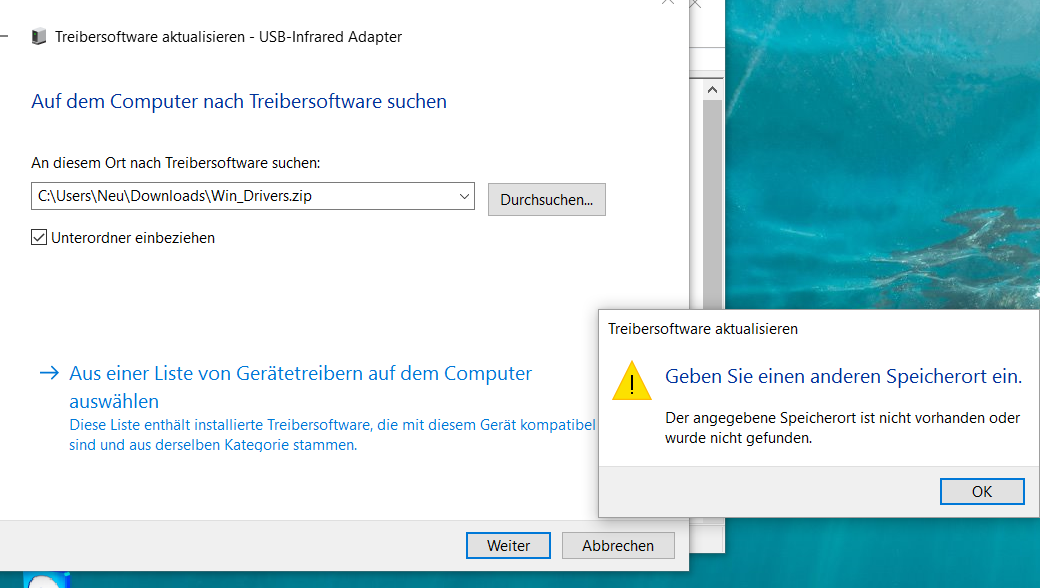Click the USB-Infrared Adapter device icon
This screenshot has height=588, width=1040.
click(x=39, y=36)
